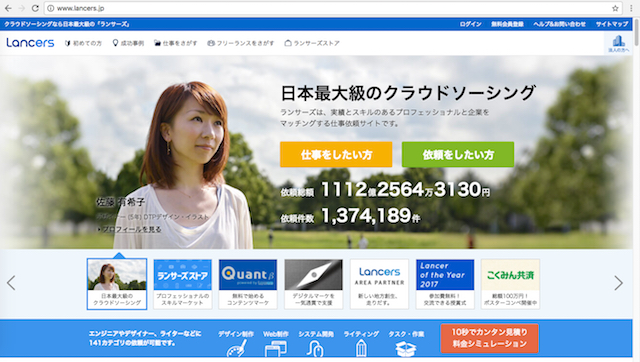Open ランサーズストア menu item
640x362 pixels.
[312, 43]
